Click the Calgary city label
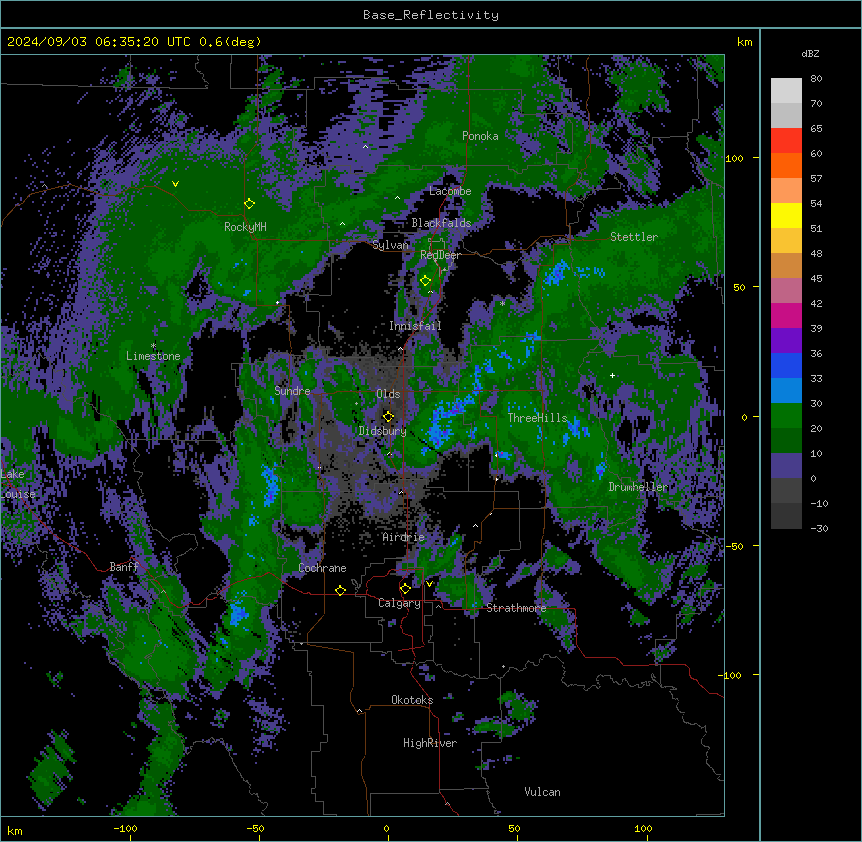The width and height of the screenshot is (862, 842). (399, 603)
